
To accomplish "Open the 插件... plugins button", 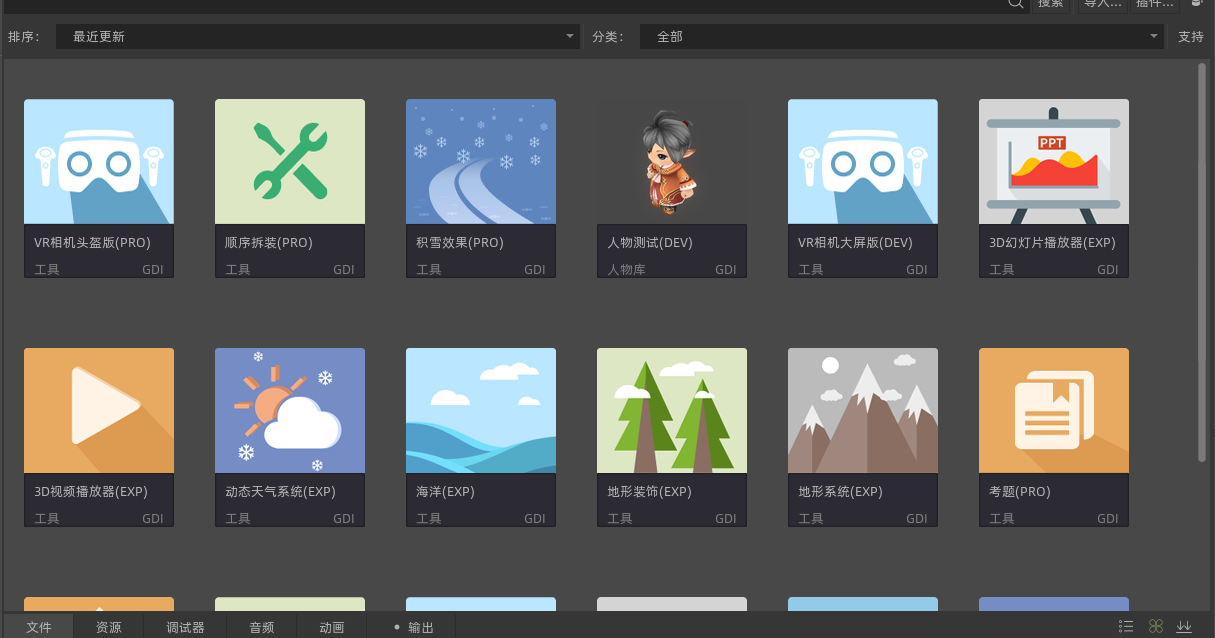I will [1155, 4].
